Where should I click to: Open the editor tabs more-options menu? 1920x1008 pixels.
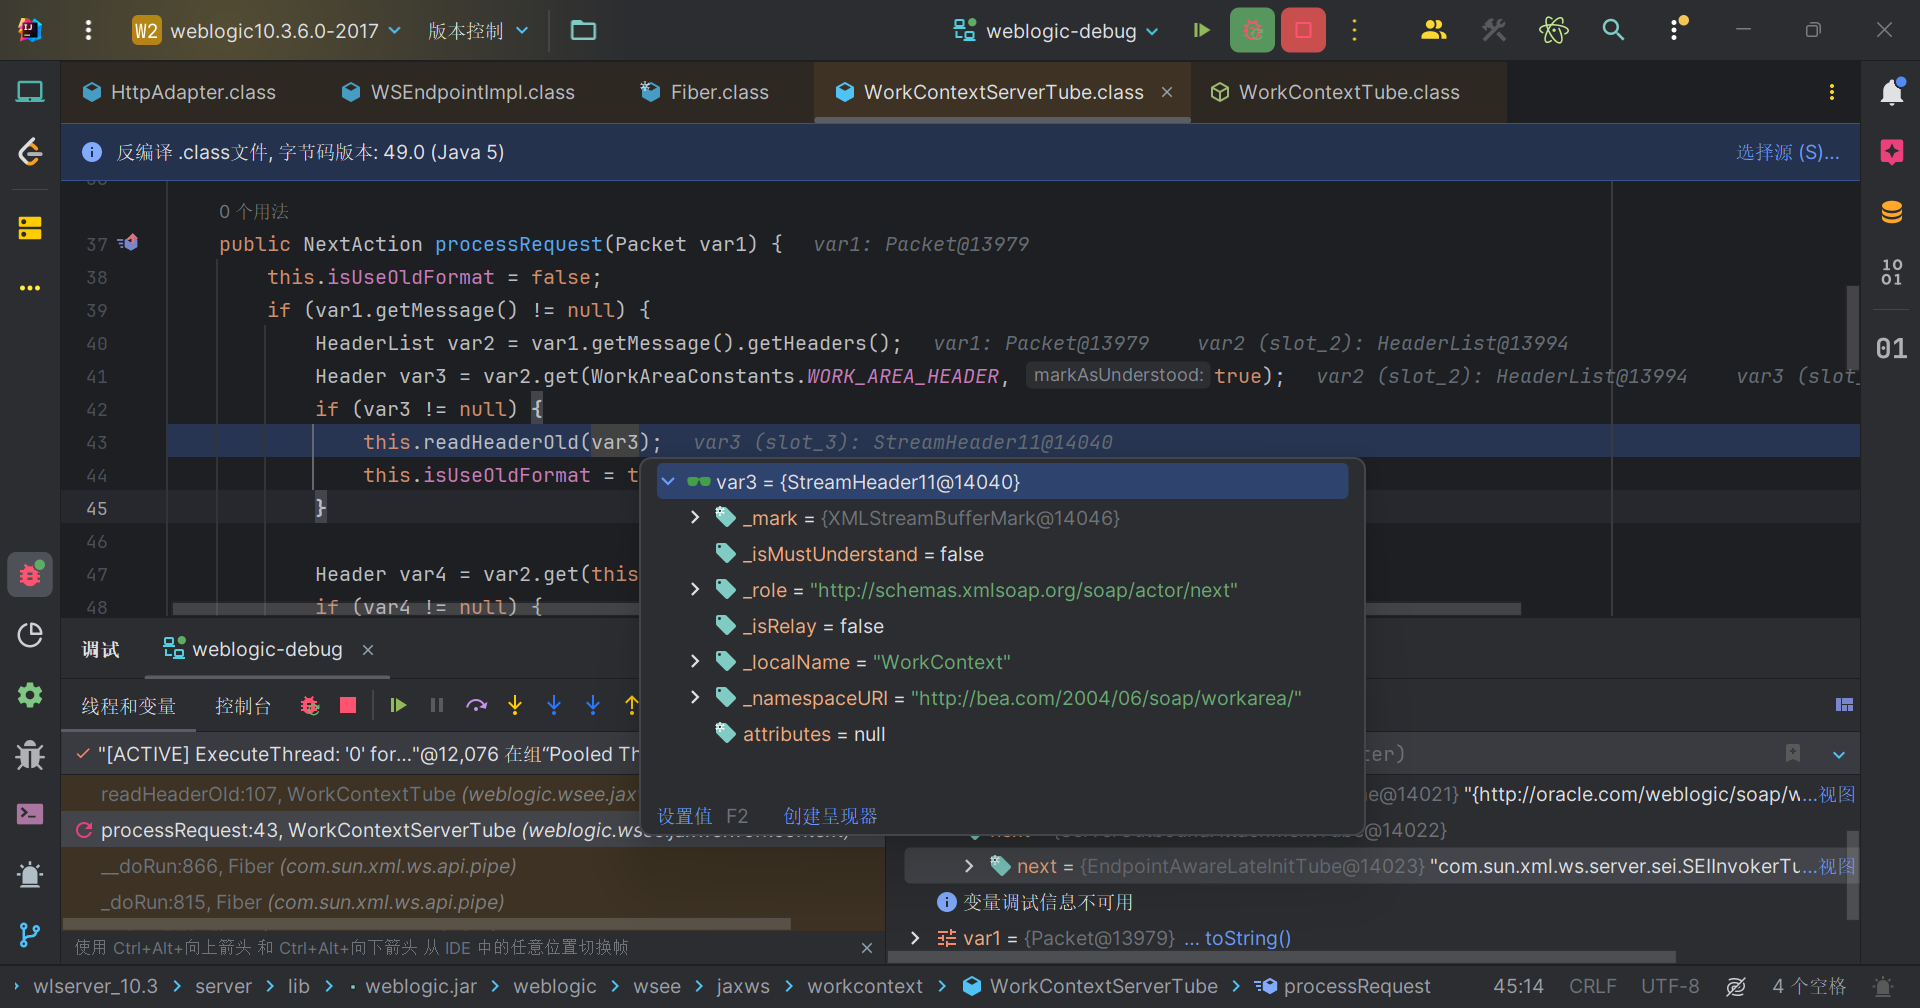coord(1832,92)
